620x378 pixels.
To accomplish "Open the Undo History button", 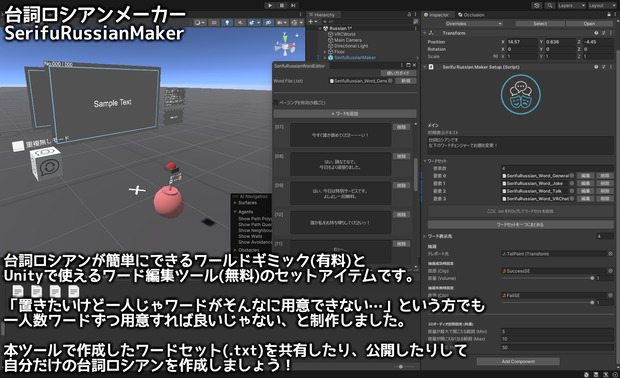I will click(x=537, y=6).
